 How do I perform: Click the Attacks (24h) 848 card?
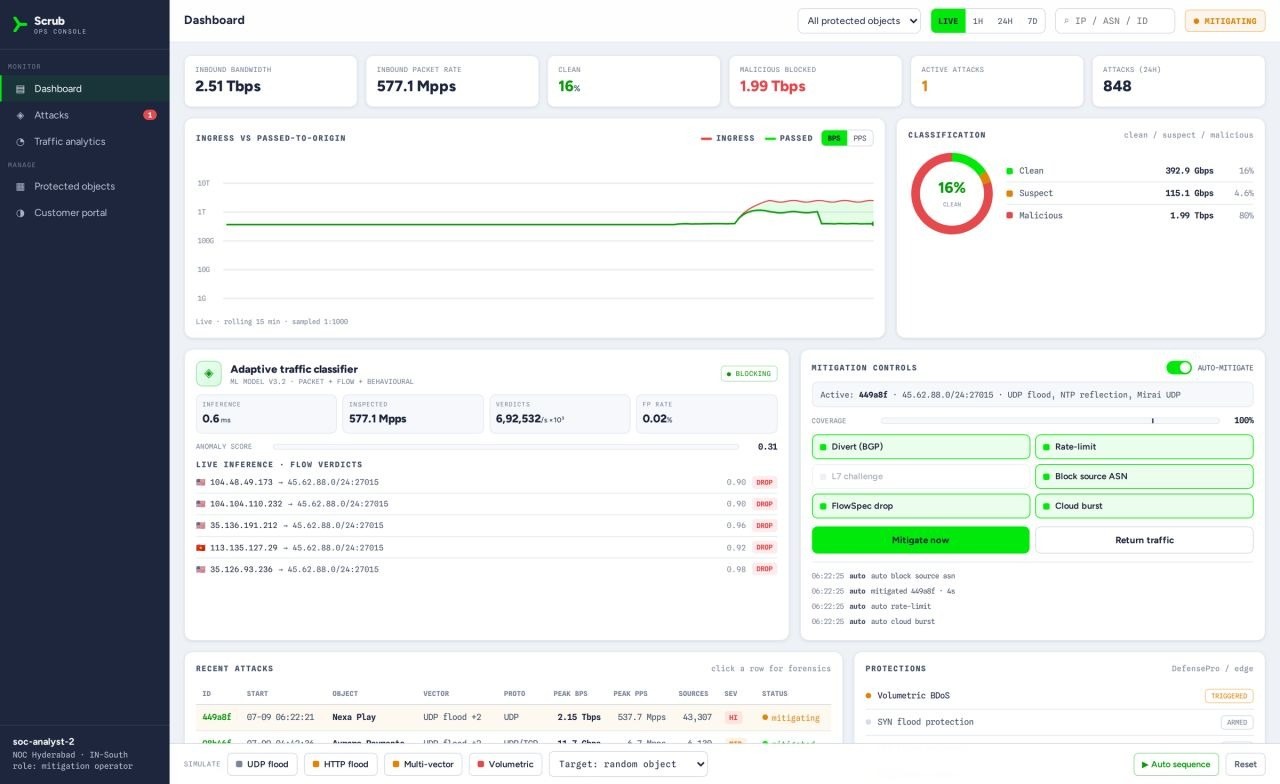pos(1179,81)
